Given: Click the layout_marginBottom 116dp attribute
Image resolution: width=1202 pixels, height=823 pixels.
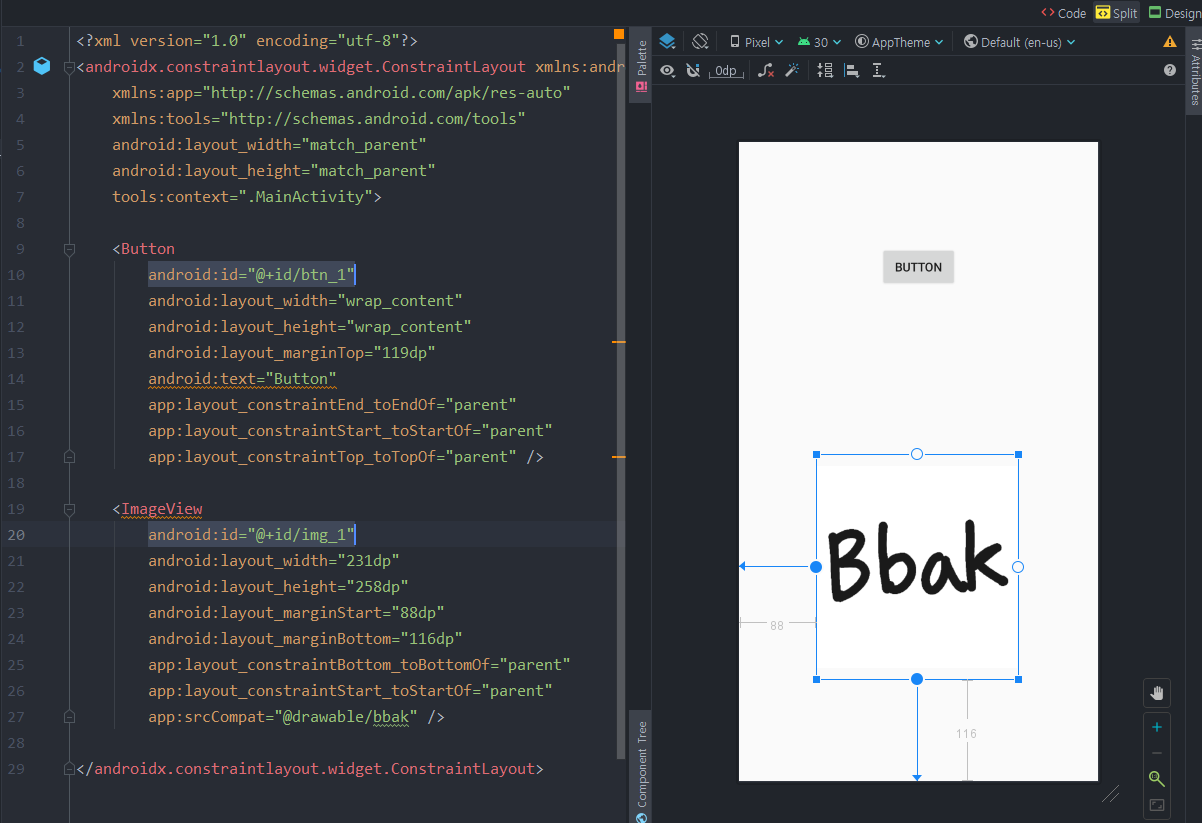Looking at the screenshot, I should tap(305, 639).
